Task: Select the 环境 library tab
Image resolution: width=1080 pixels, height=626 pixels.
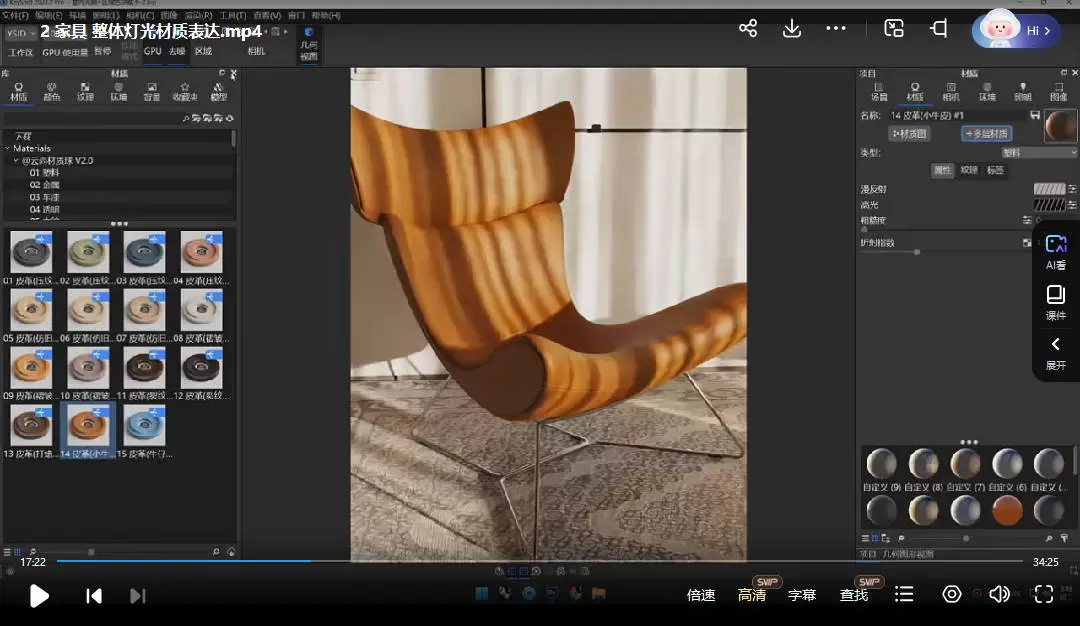Action: tap(118, 92)
